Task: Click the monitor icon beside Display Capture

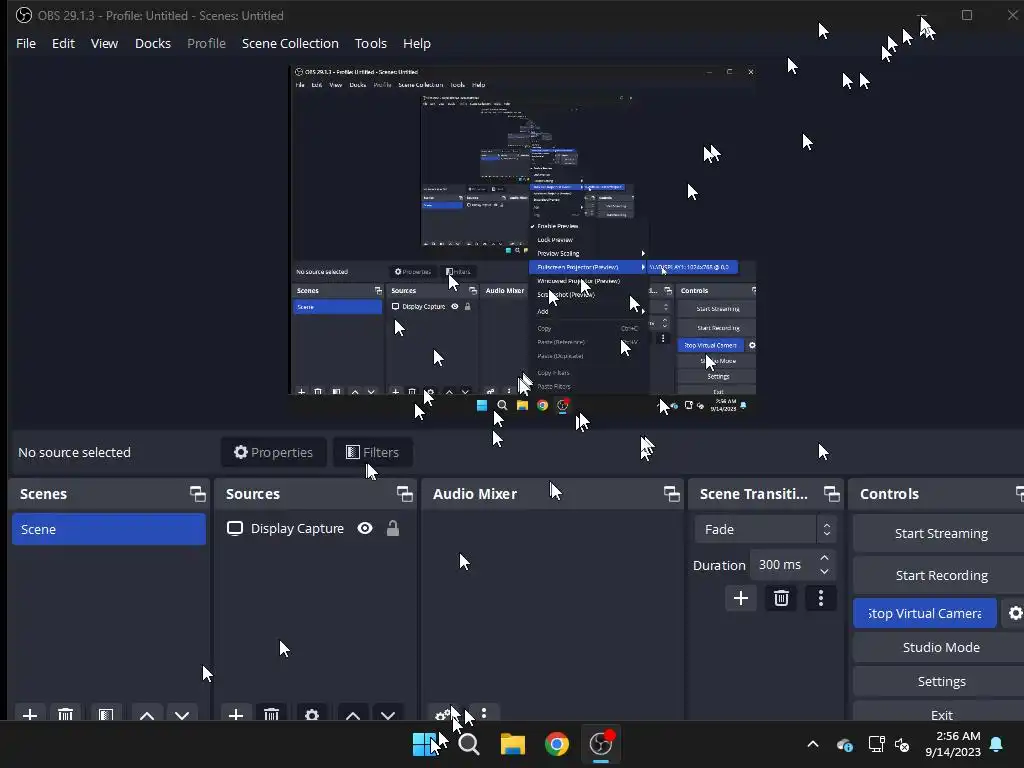Action: point(234,528)
